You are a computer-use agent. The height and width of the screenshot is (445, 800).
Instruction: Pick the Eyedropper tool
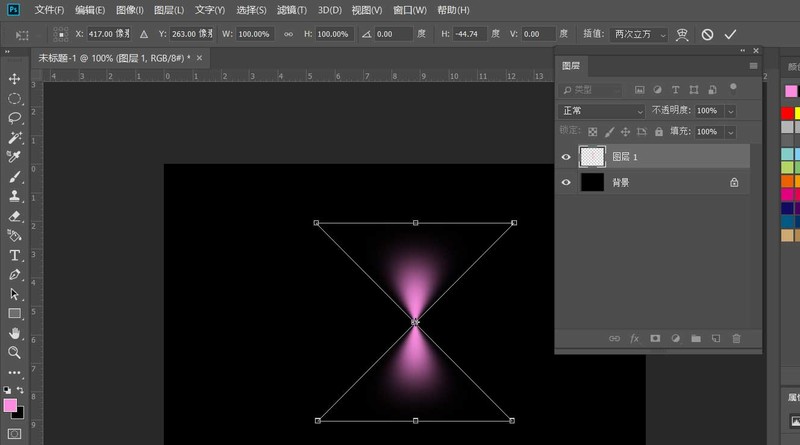point(14,157)
